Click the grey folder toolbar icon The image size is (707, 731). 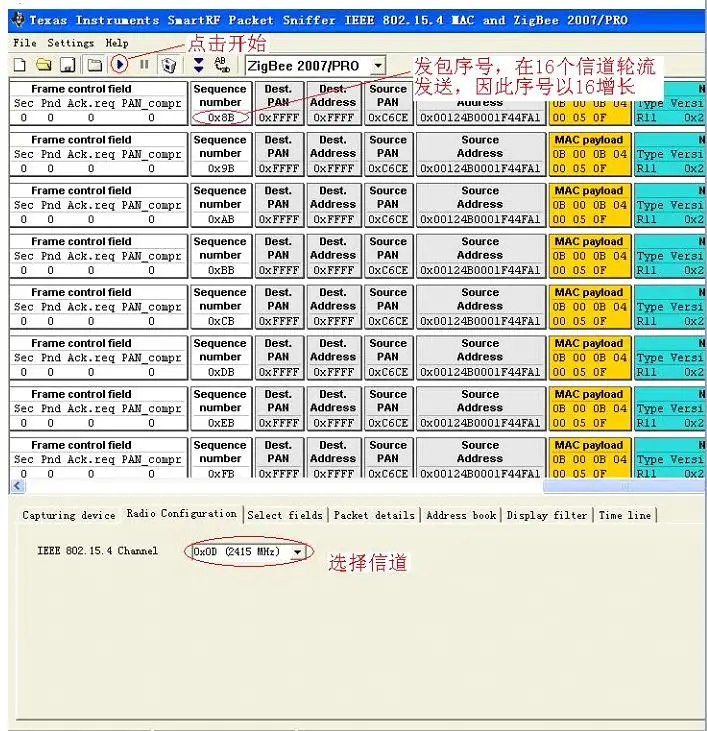coord(95,65)
